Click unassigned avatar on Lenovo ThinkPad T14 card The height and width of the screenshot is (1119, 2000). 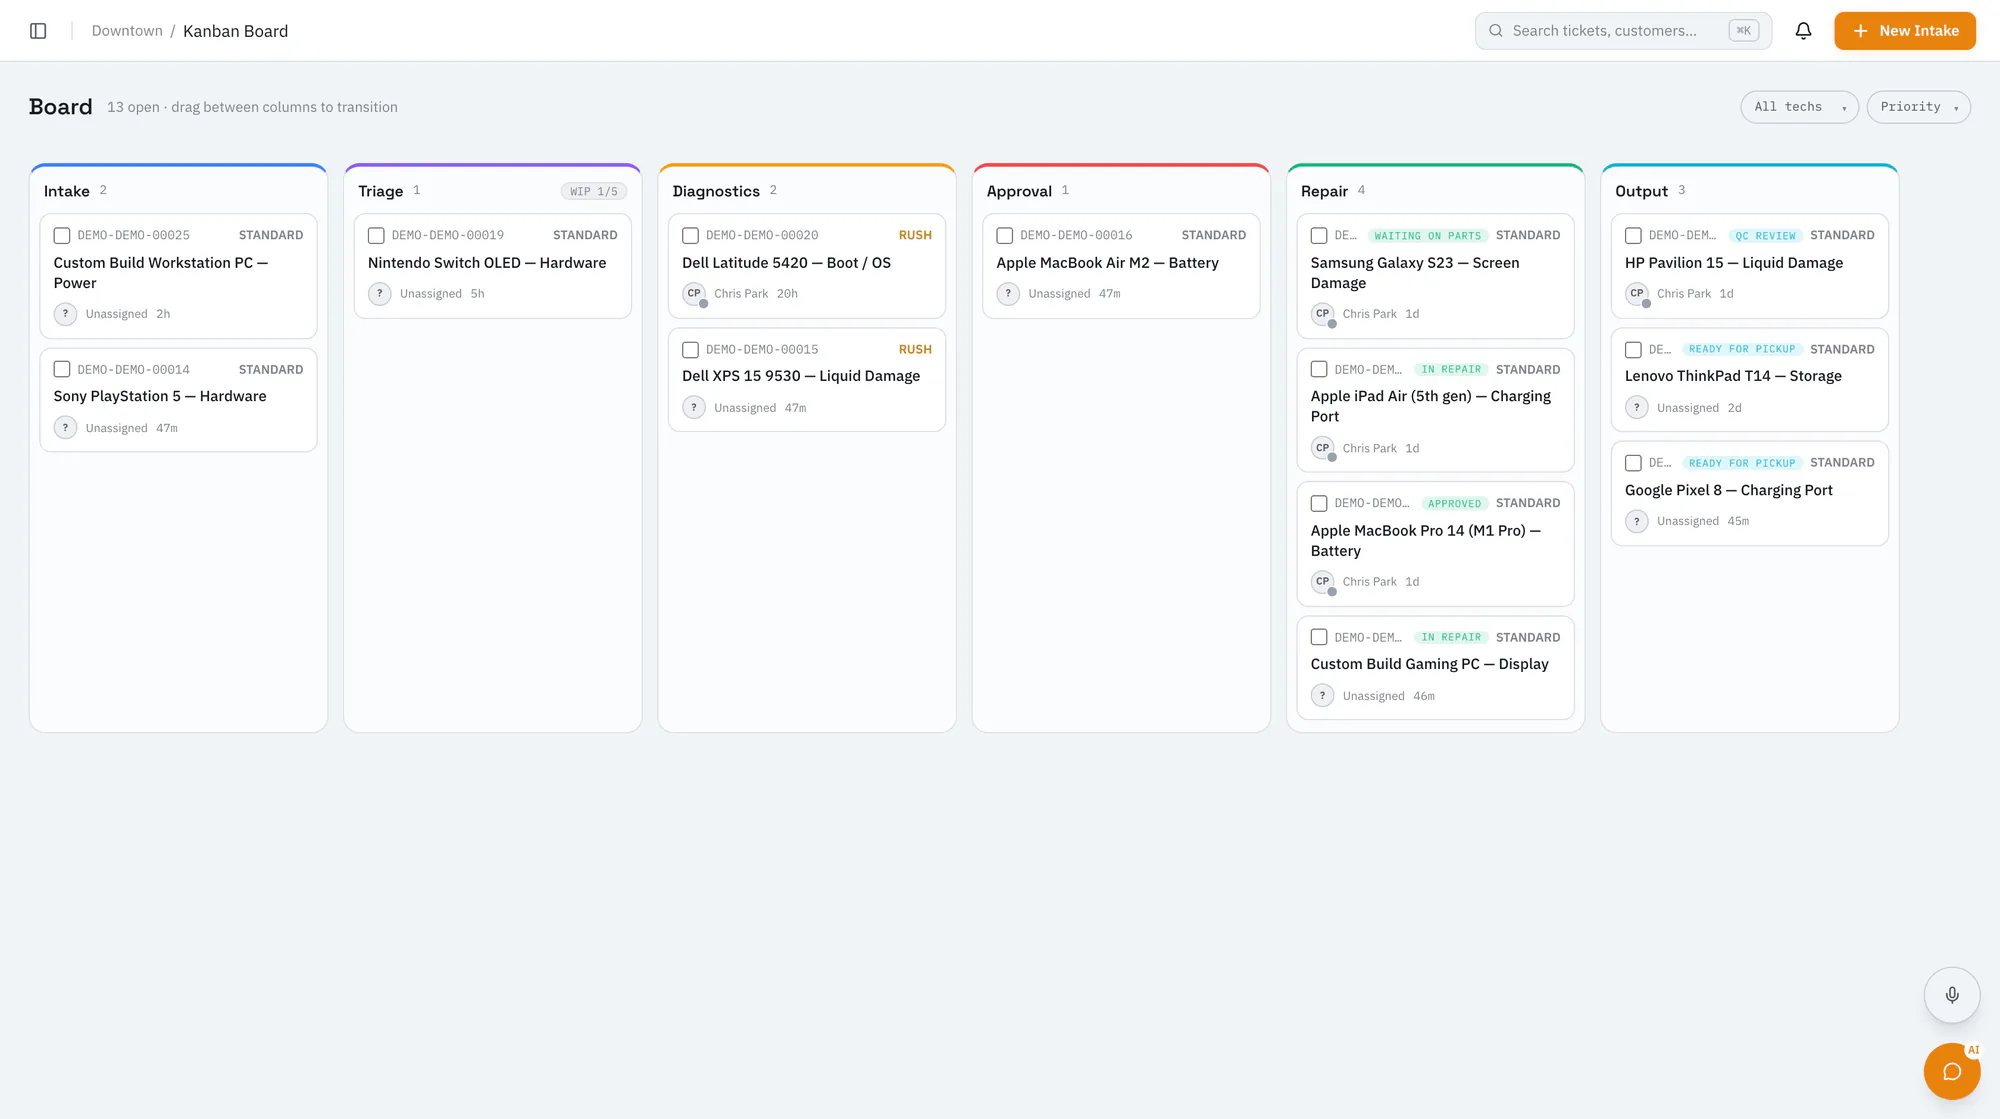tap(1637, 408)
